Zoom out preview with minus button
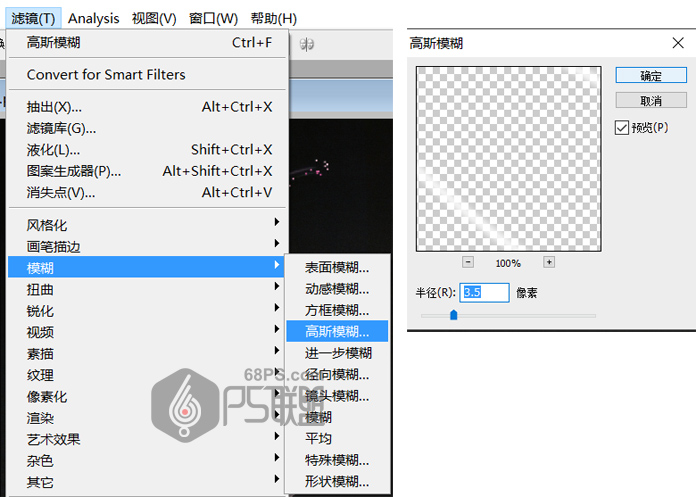Viewport: 696px width, 497px height. [x=468, y=262]
